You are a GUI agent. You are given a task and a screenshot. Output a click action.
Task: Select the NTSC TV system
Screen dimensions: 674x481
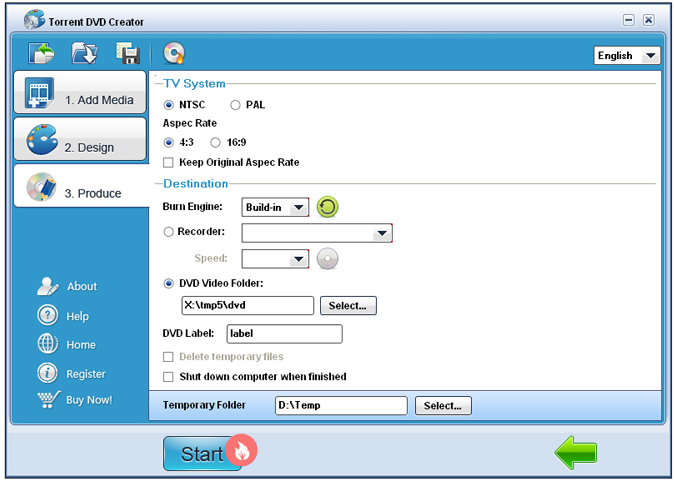168,105
